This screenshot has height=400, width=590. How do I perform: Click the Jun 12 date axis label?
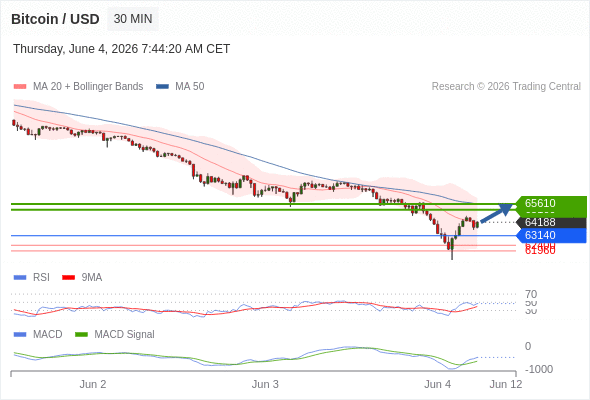(506, 384)
